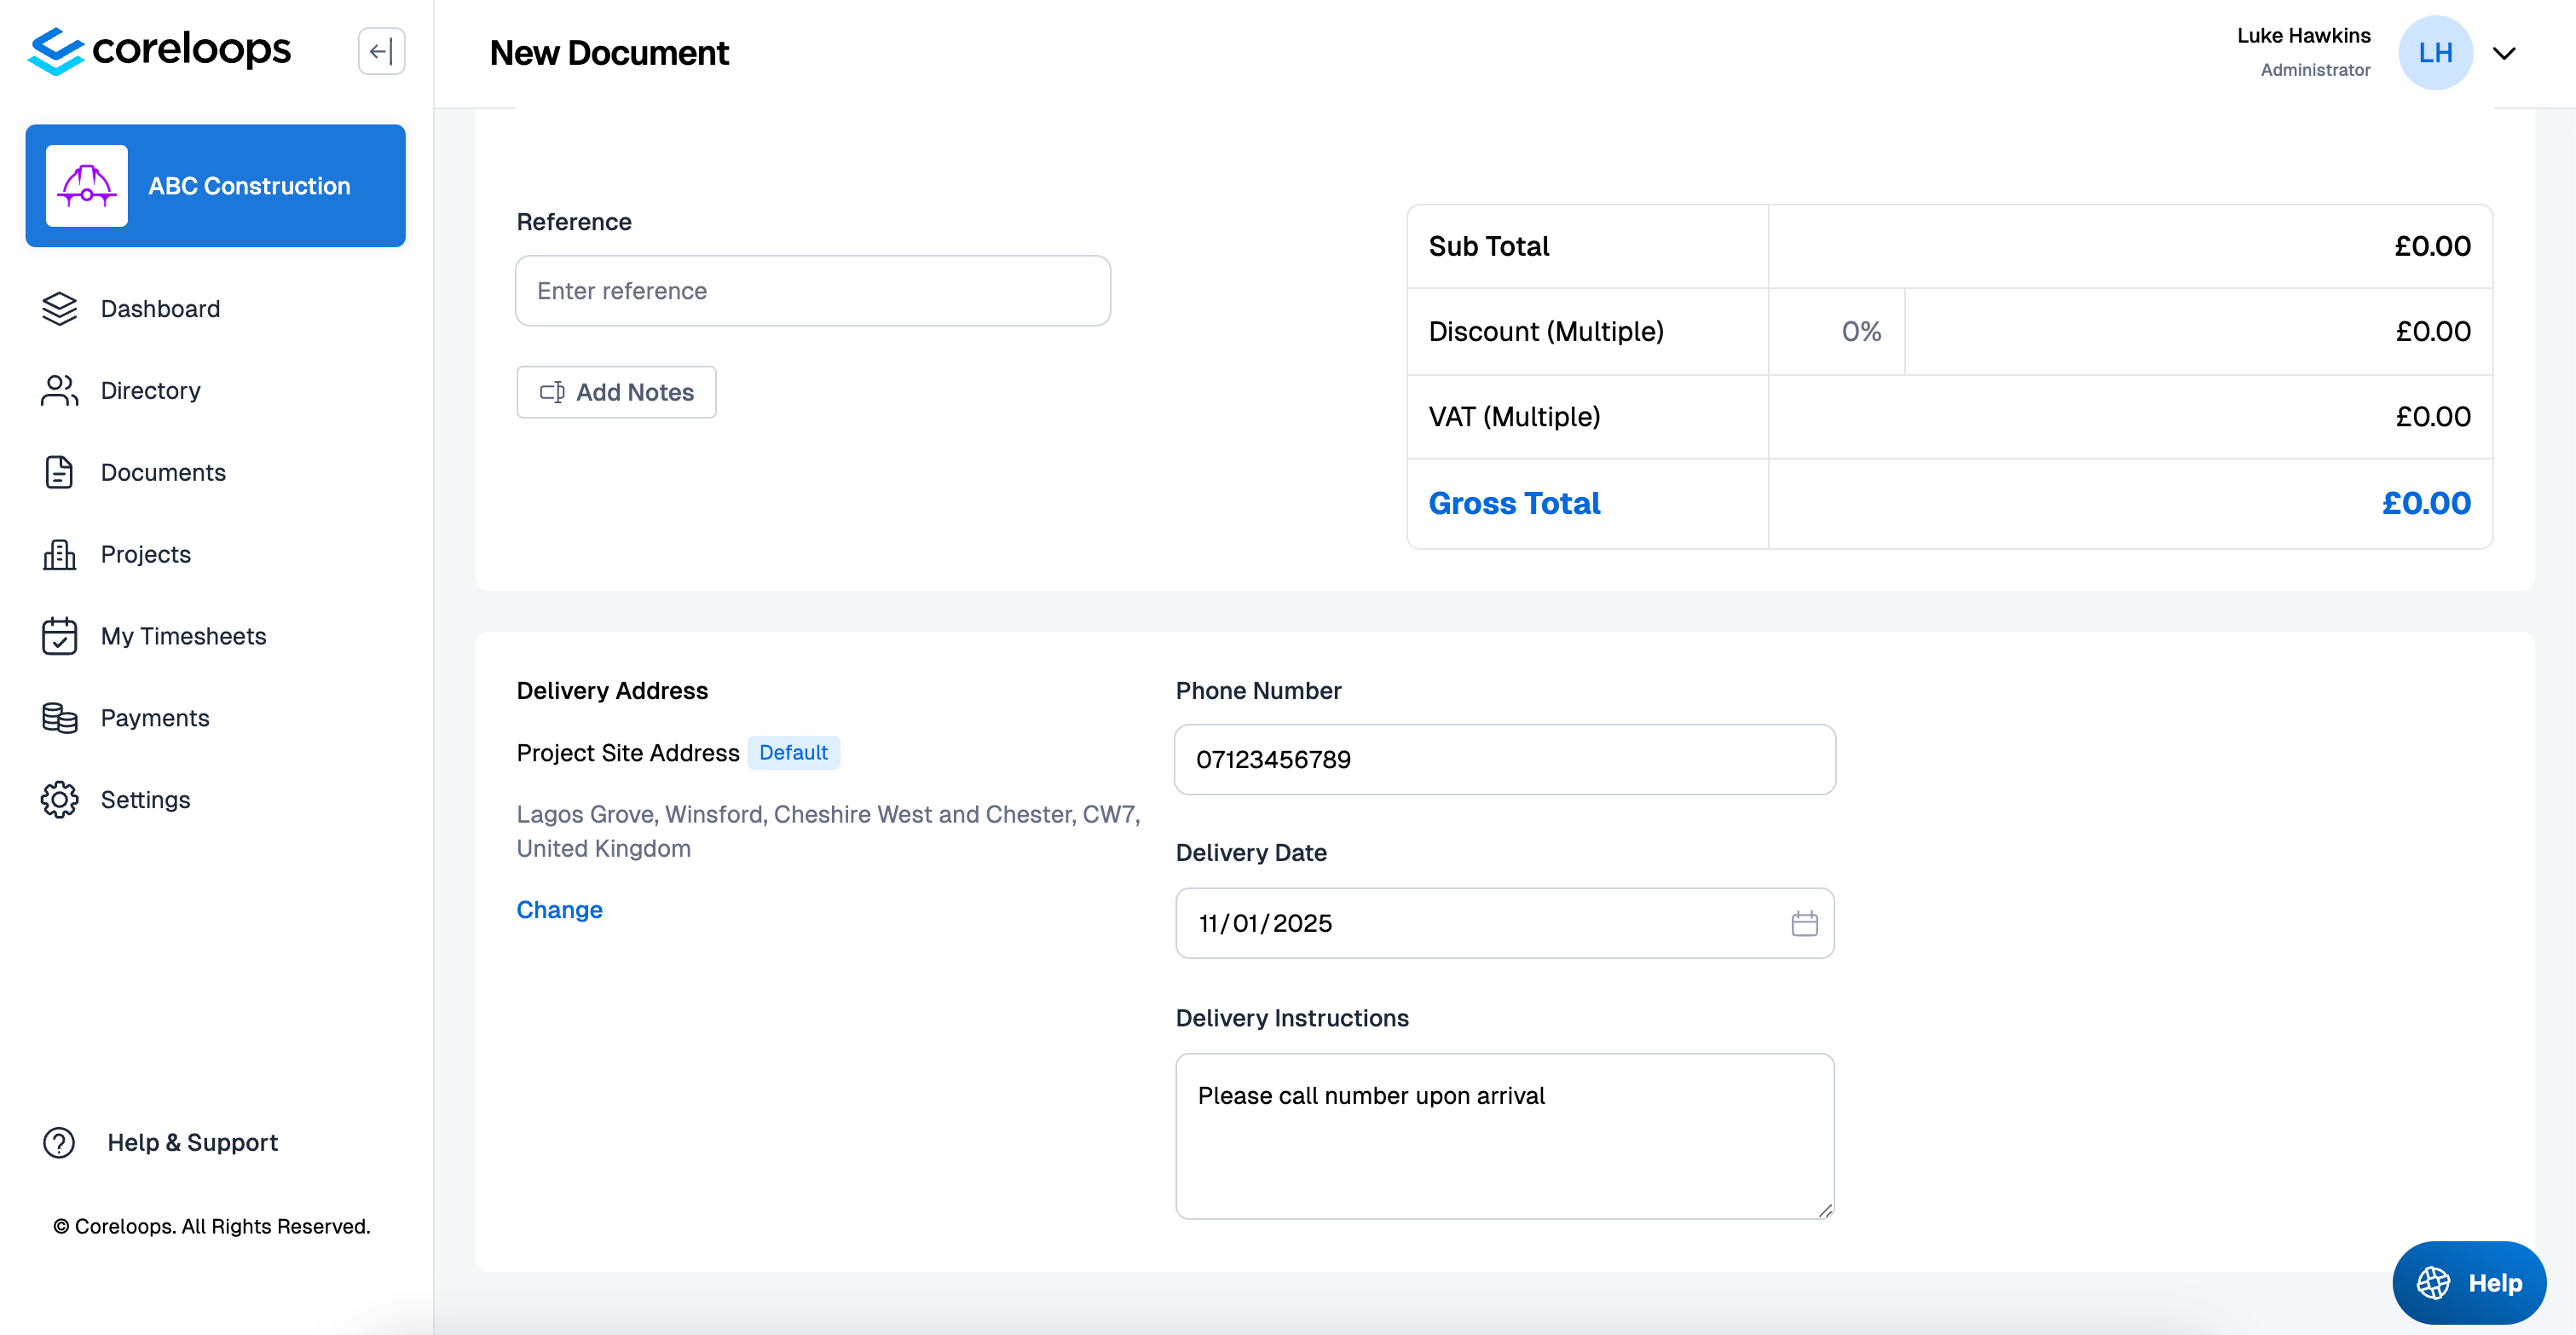Click the Payments coins icon

(59, 718)
